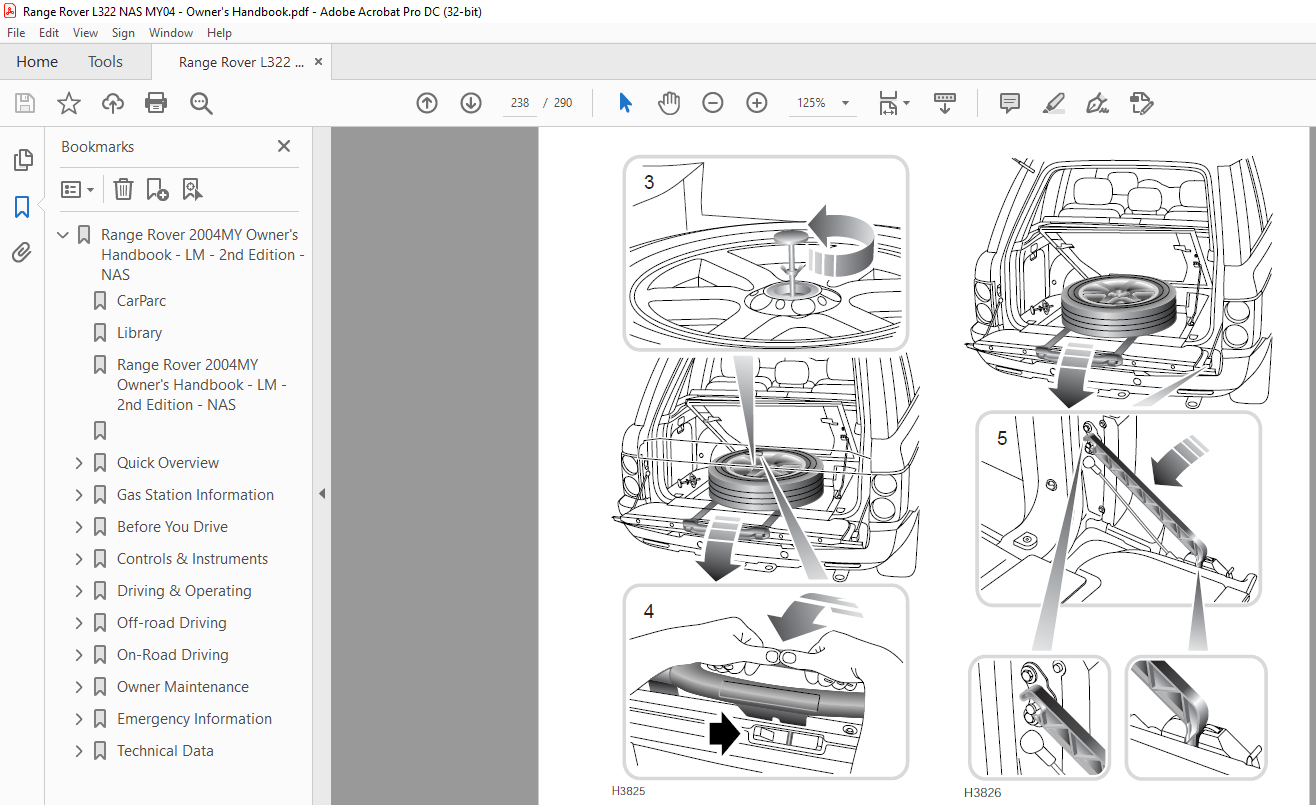Expand Off-road Driving bookmark

tap(80, 623)
